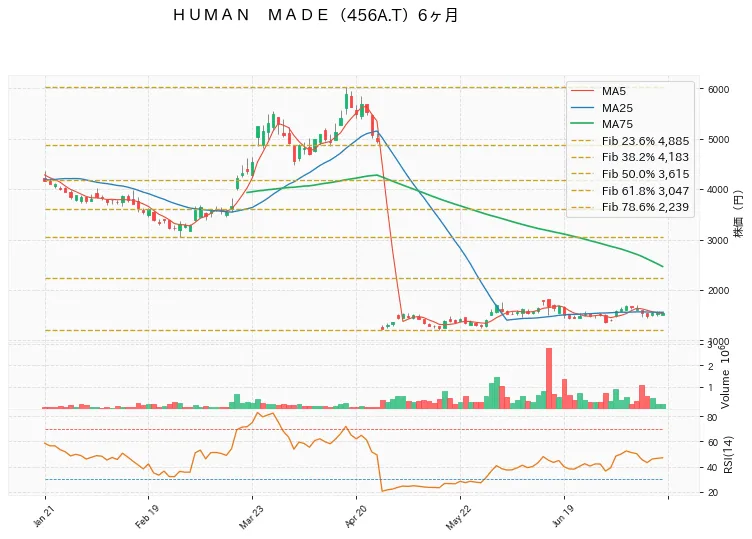
Task: Click the tallest red volume bar
Action: [549, 378]
